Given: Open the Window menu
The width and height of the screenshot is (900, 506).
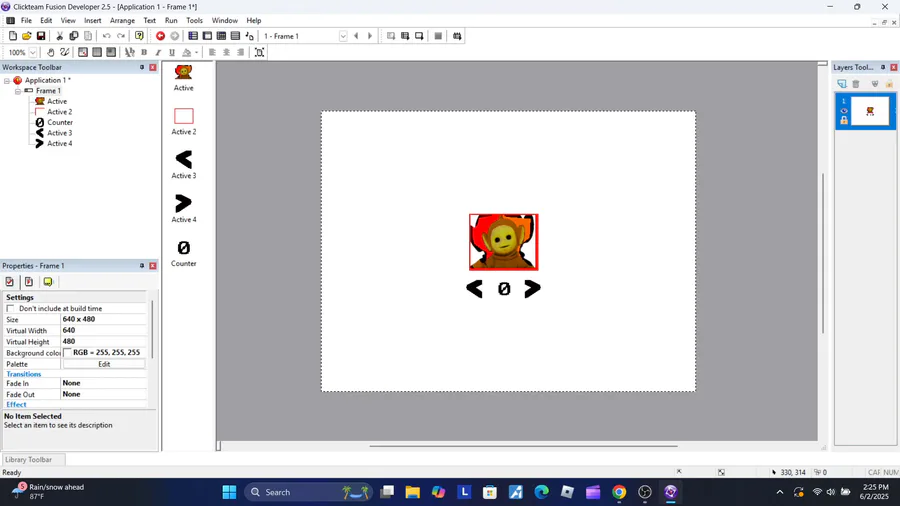Looking at the screenshot, I should click(x=224, y=20).
